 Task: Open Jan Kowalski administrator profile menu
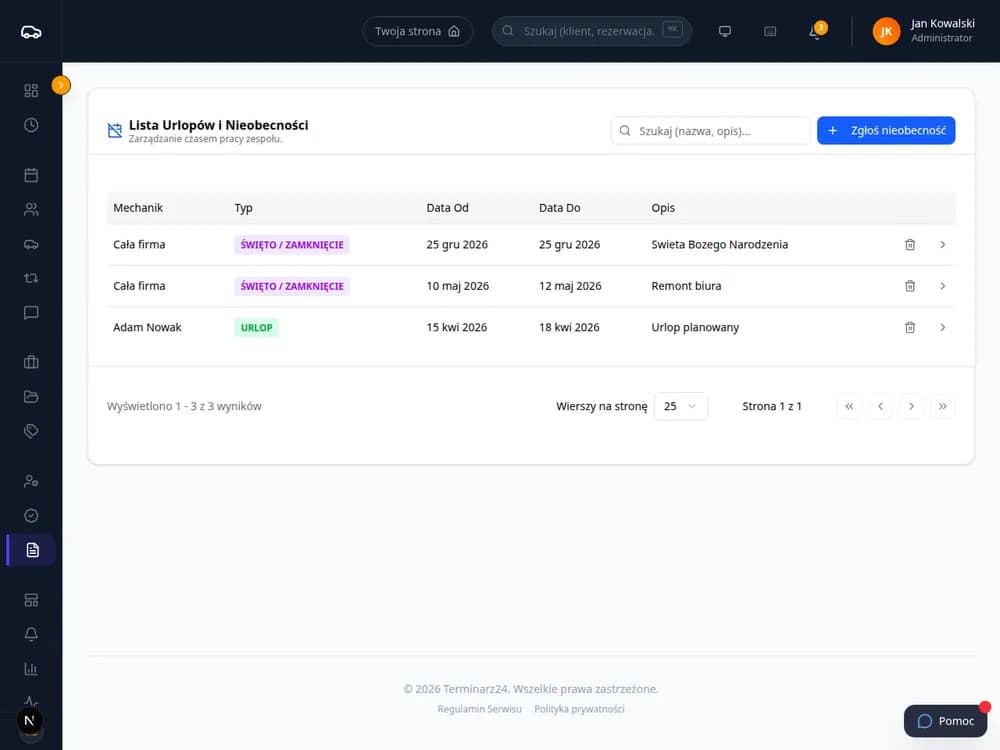(923, 31)
